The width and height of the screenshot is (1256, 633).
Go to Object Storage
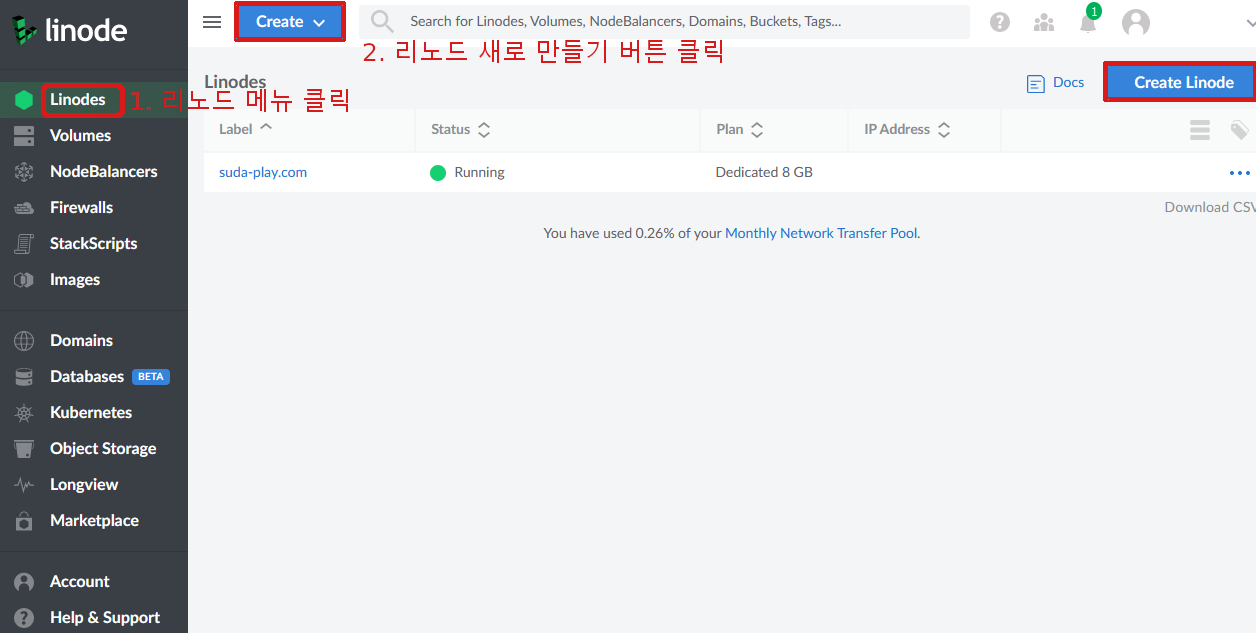click(103, 449)
